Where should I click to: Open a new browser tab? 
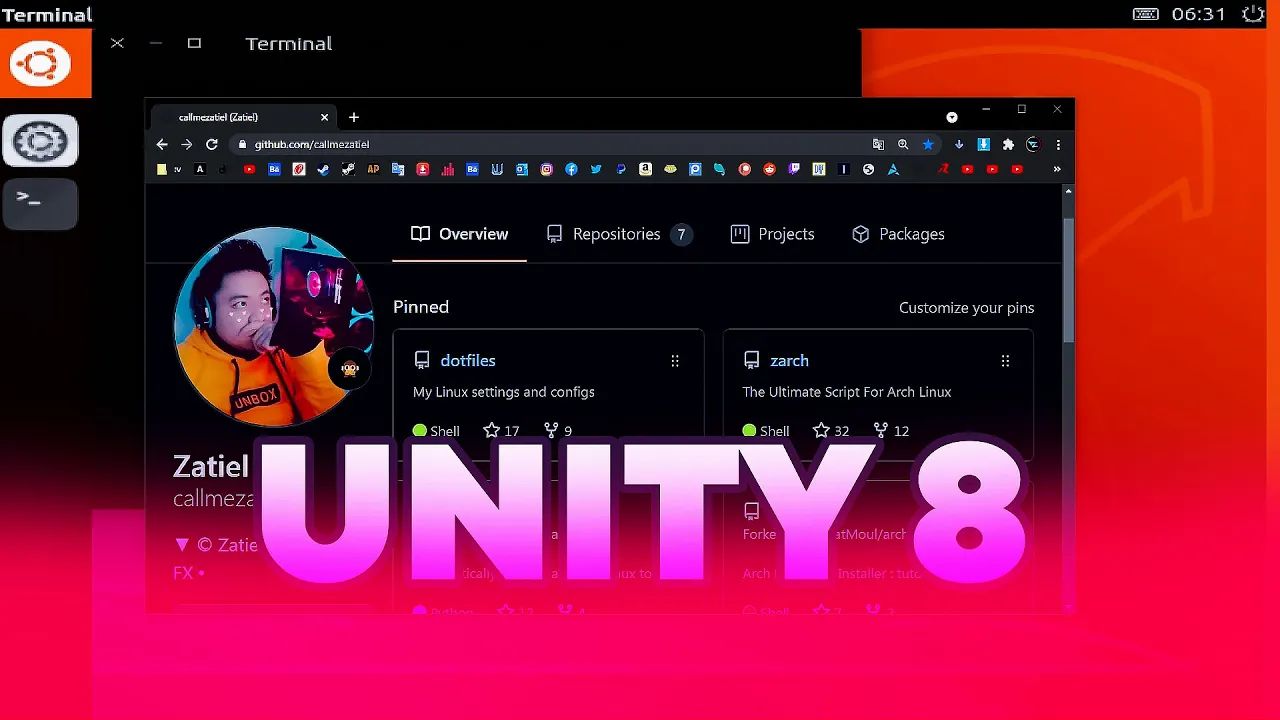click(x=353, y=117)
